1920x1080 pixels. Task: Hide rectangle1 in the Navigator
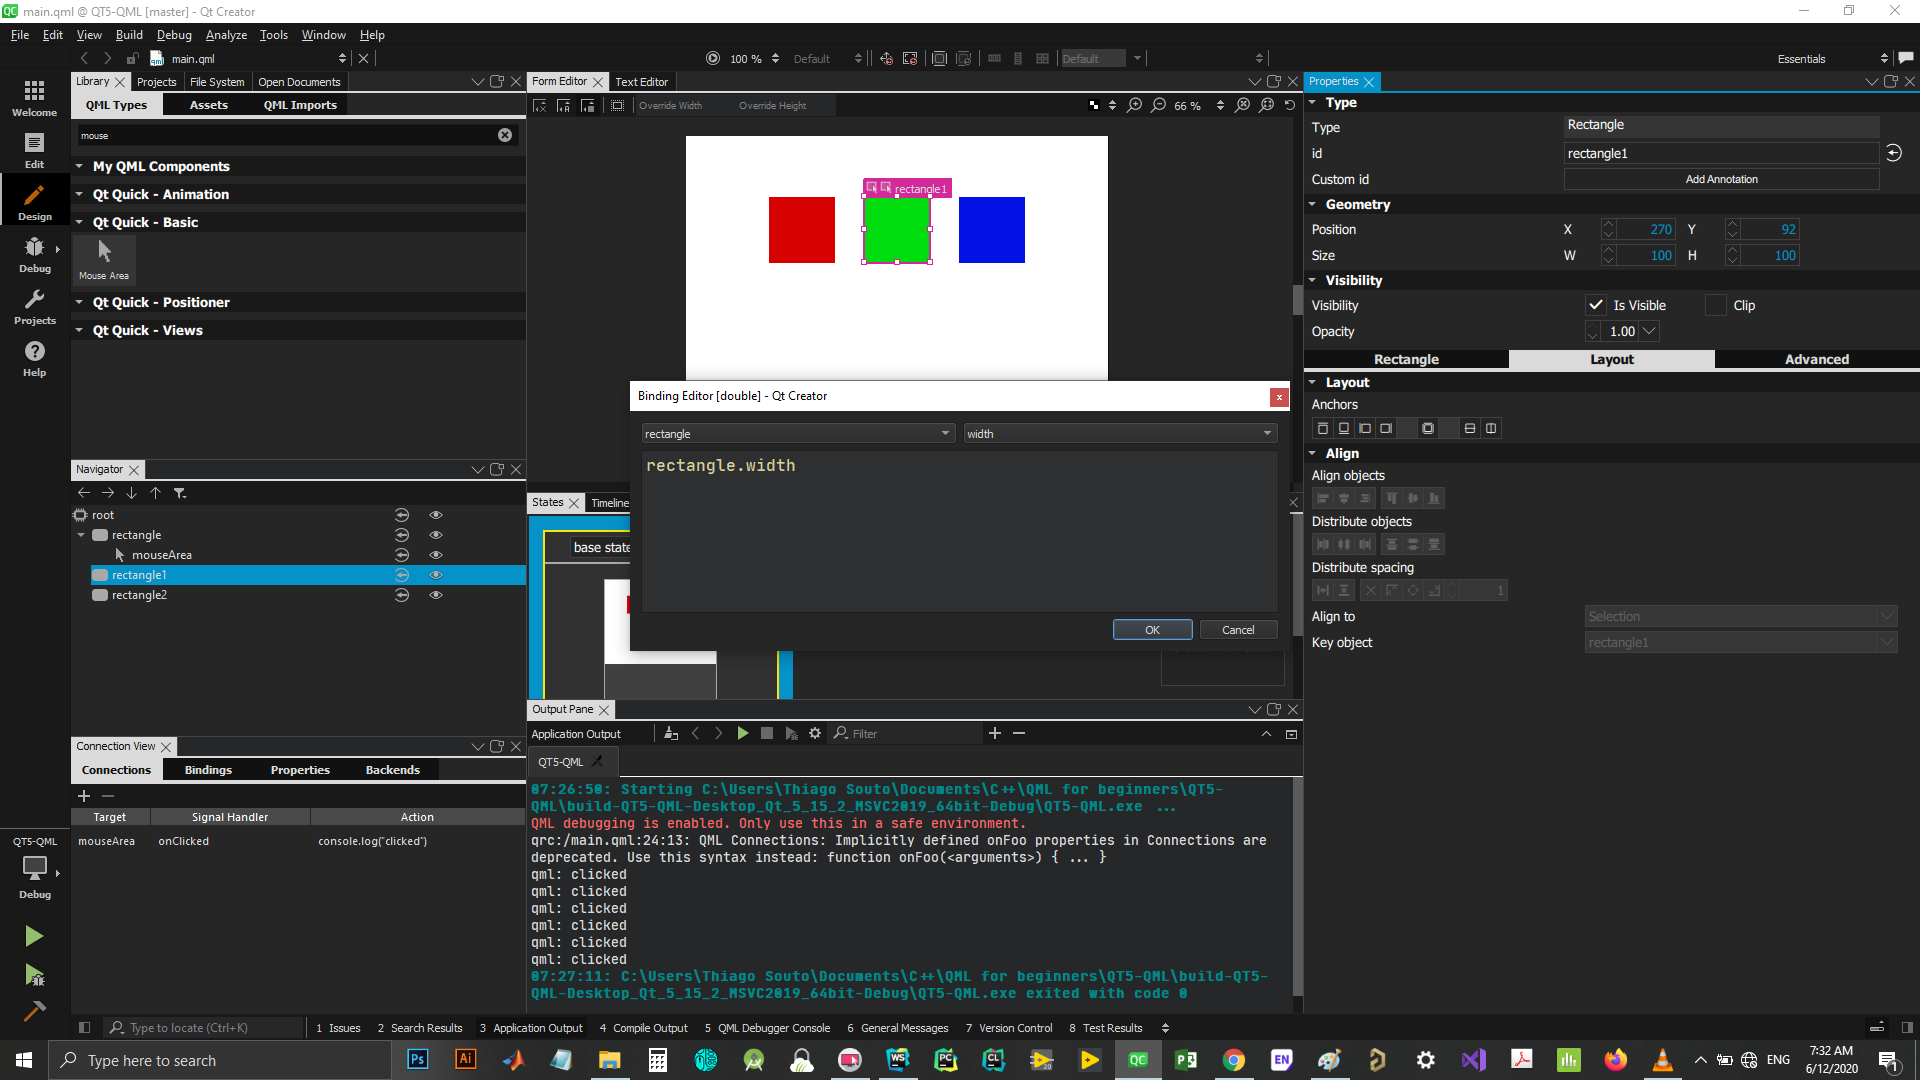coord(436,575)
